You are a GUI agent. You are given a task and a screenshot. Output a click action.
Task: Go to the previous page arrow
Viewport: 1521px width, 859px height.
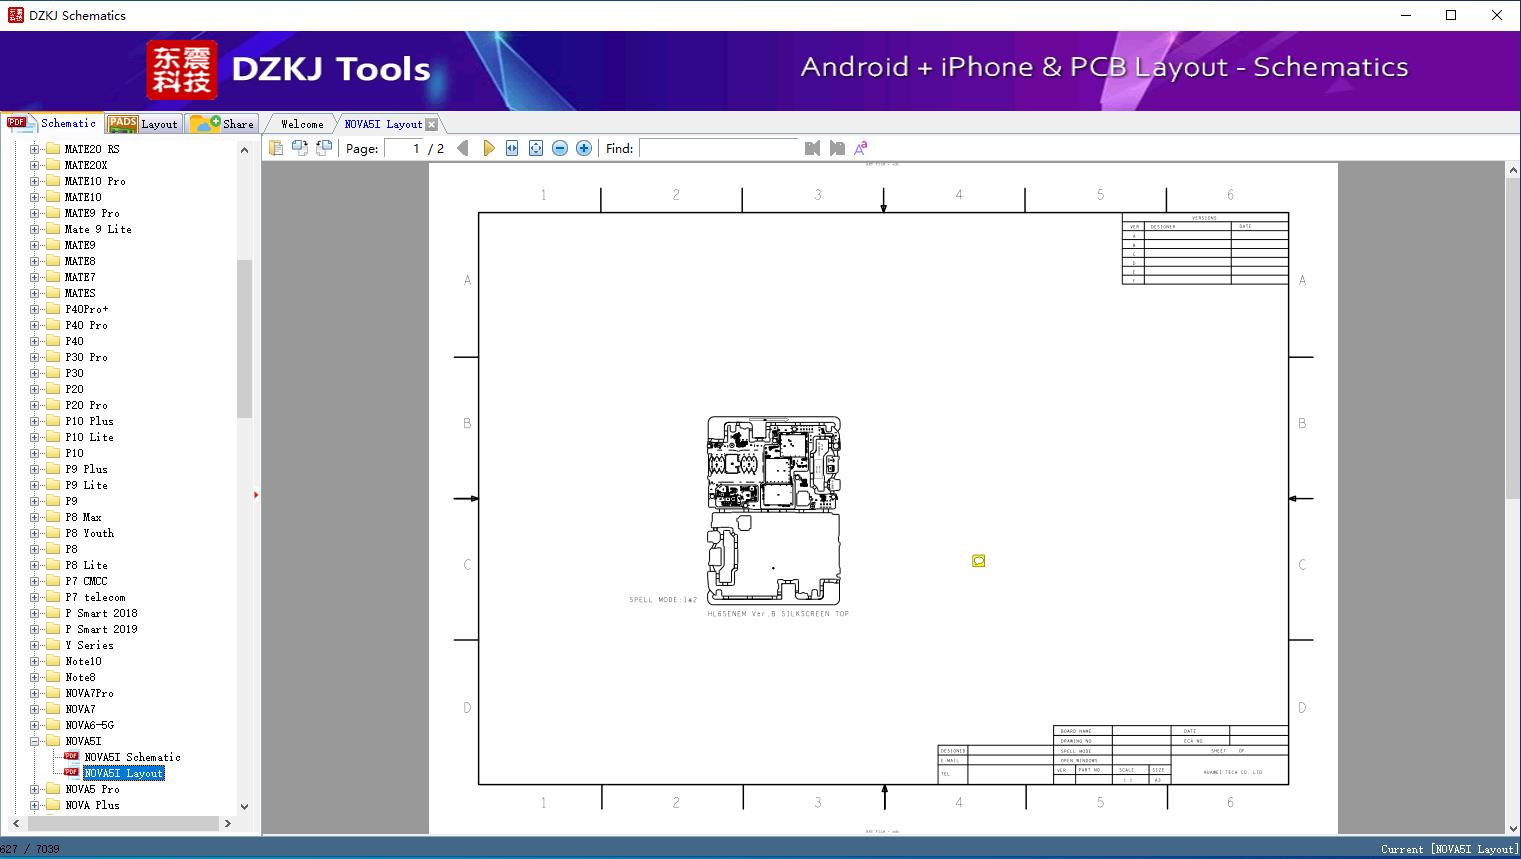(x=462, y=148)
